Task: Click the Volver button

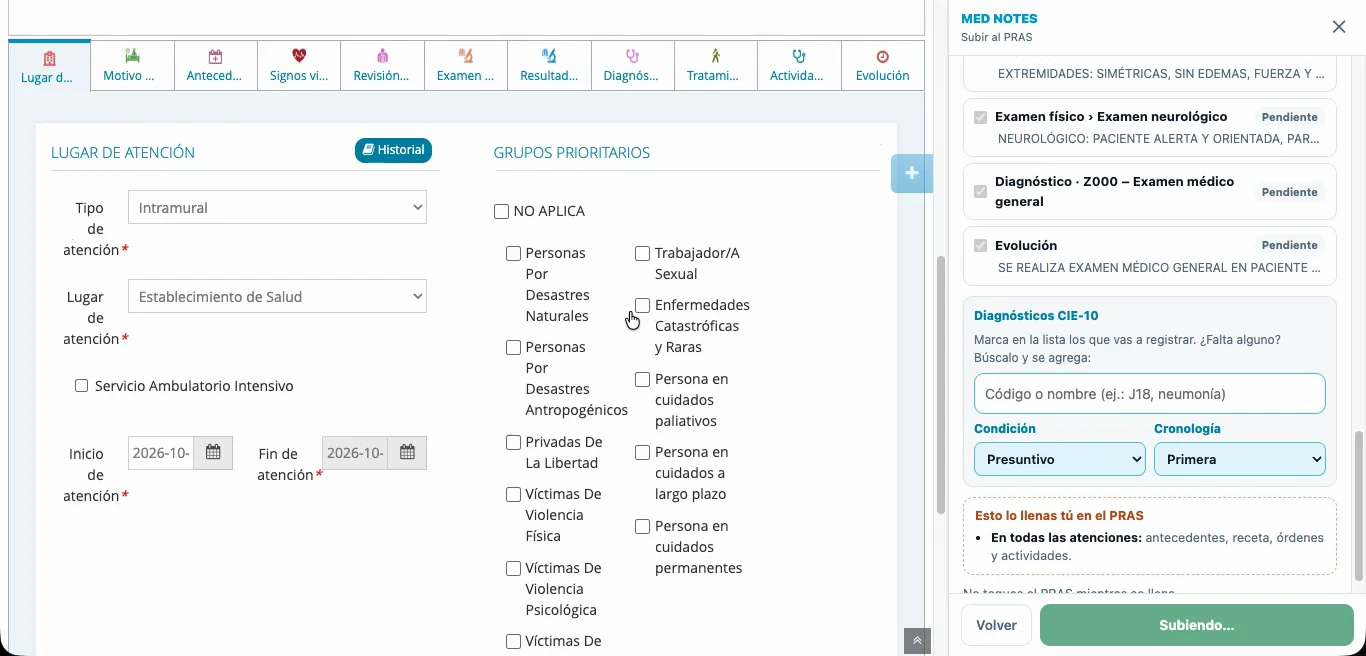Action: pyautogui.click(x=997, y=625)
